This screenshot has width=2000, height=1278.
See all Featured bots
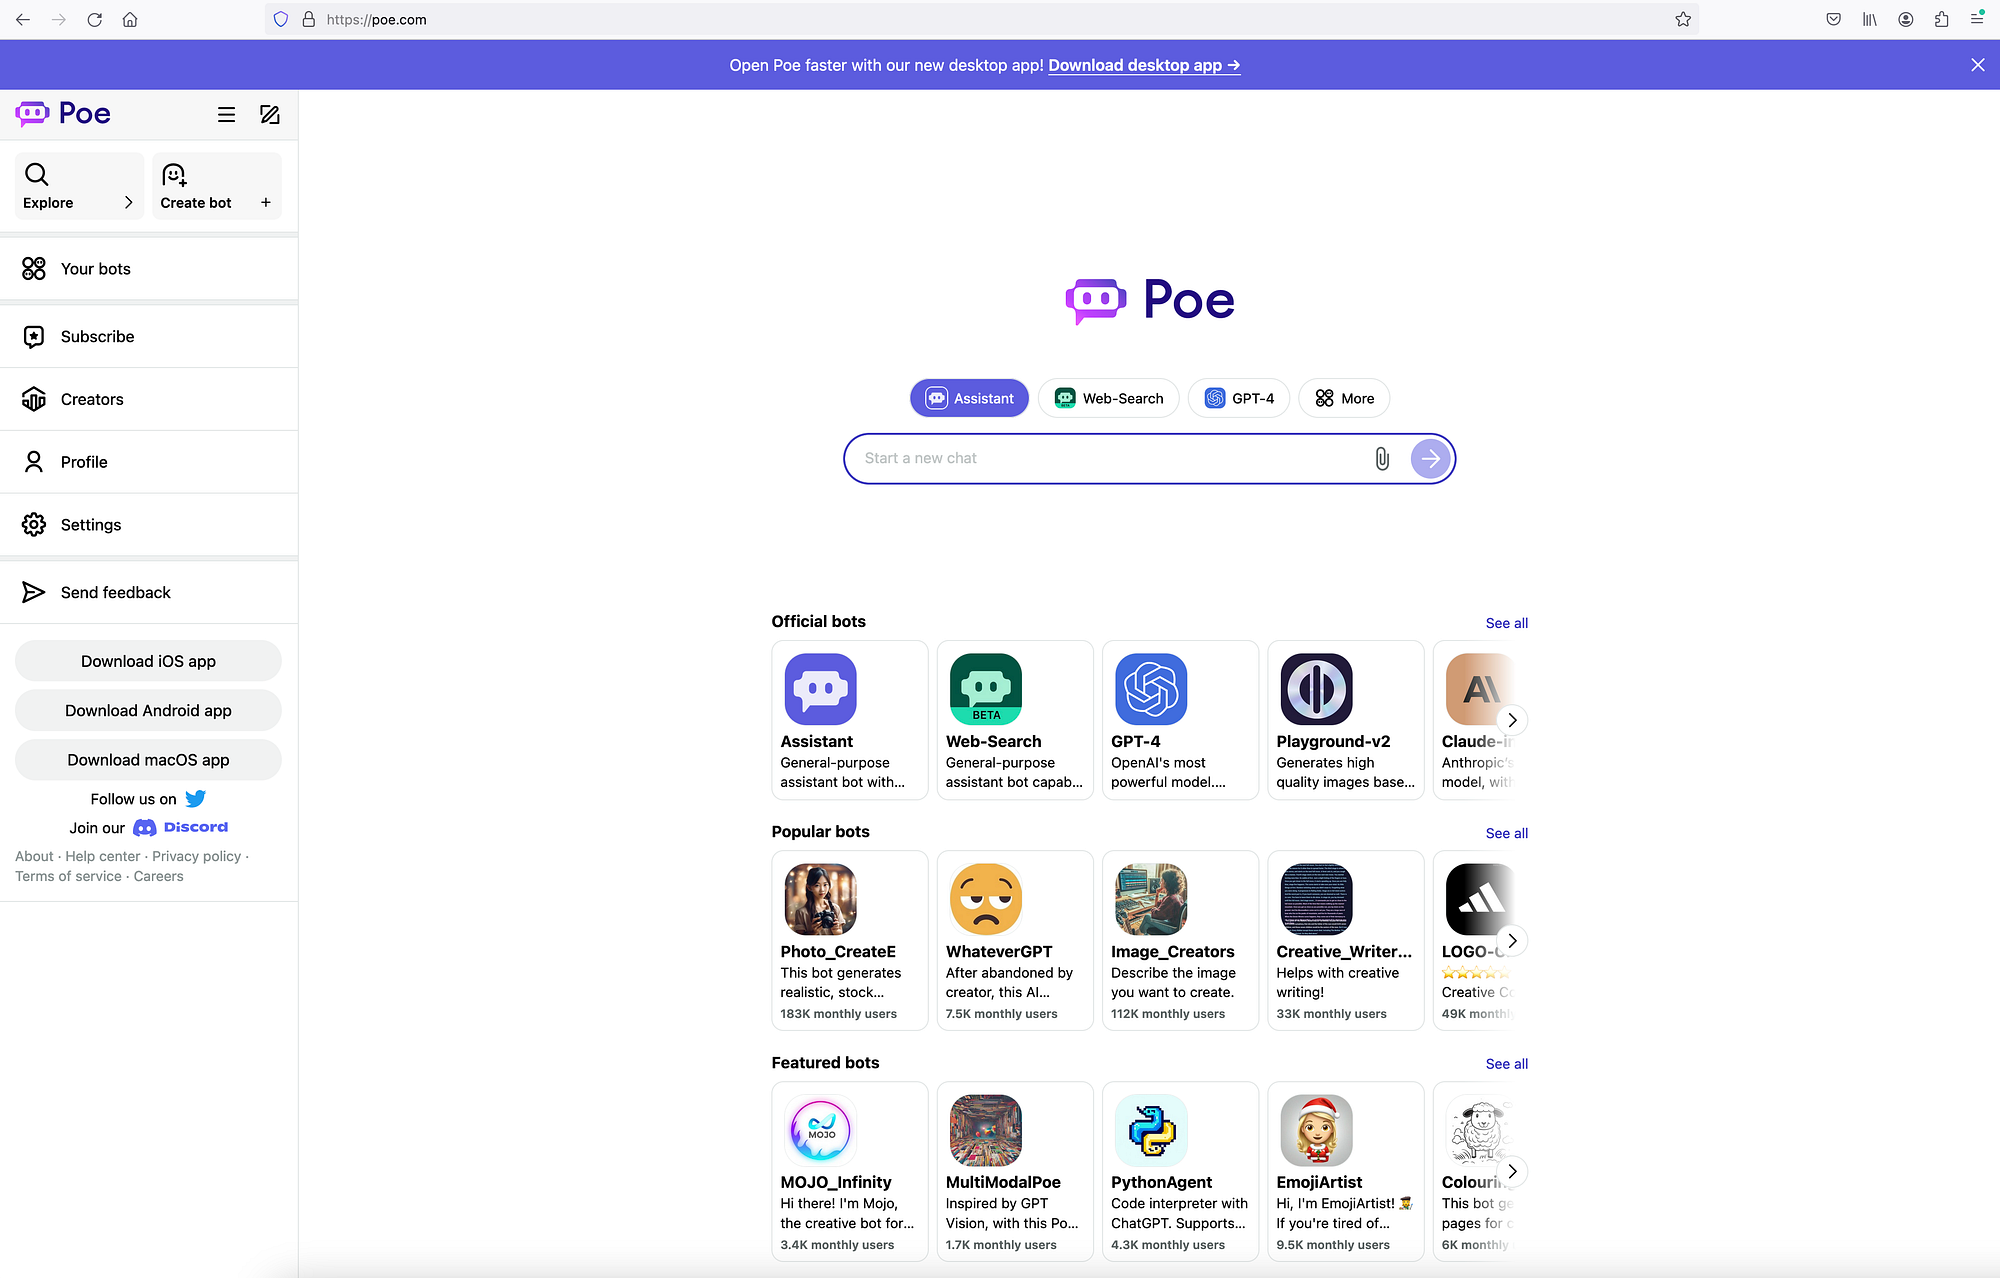(1506, 1064)
